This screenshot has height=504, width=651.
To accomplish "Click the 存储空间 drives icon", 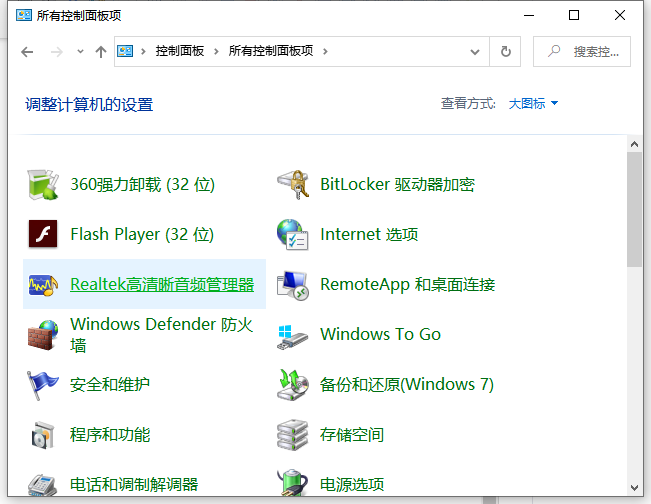I will (x=293, y=435).
